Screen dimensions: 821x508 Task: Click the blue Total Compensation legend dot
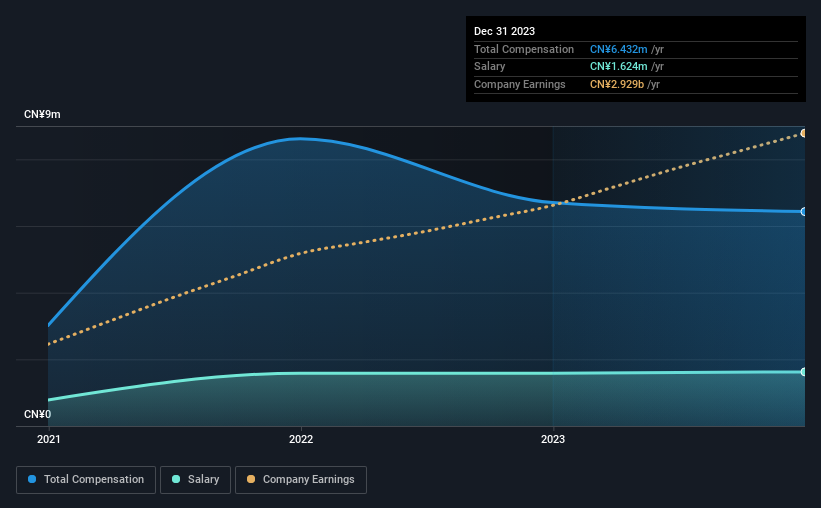pos(32,479)
